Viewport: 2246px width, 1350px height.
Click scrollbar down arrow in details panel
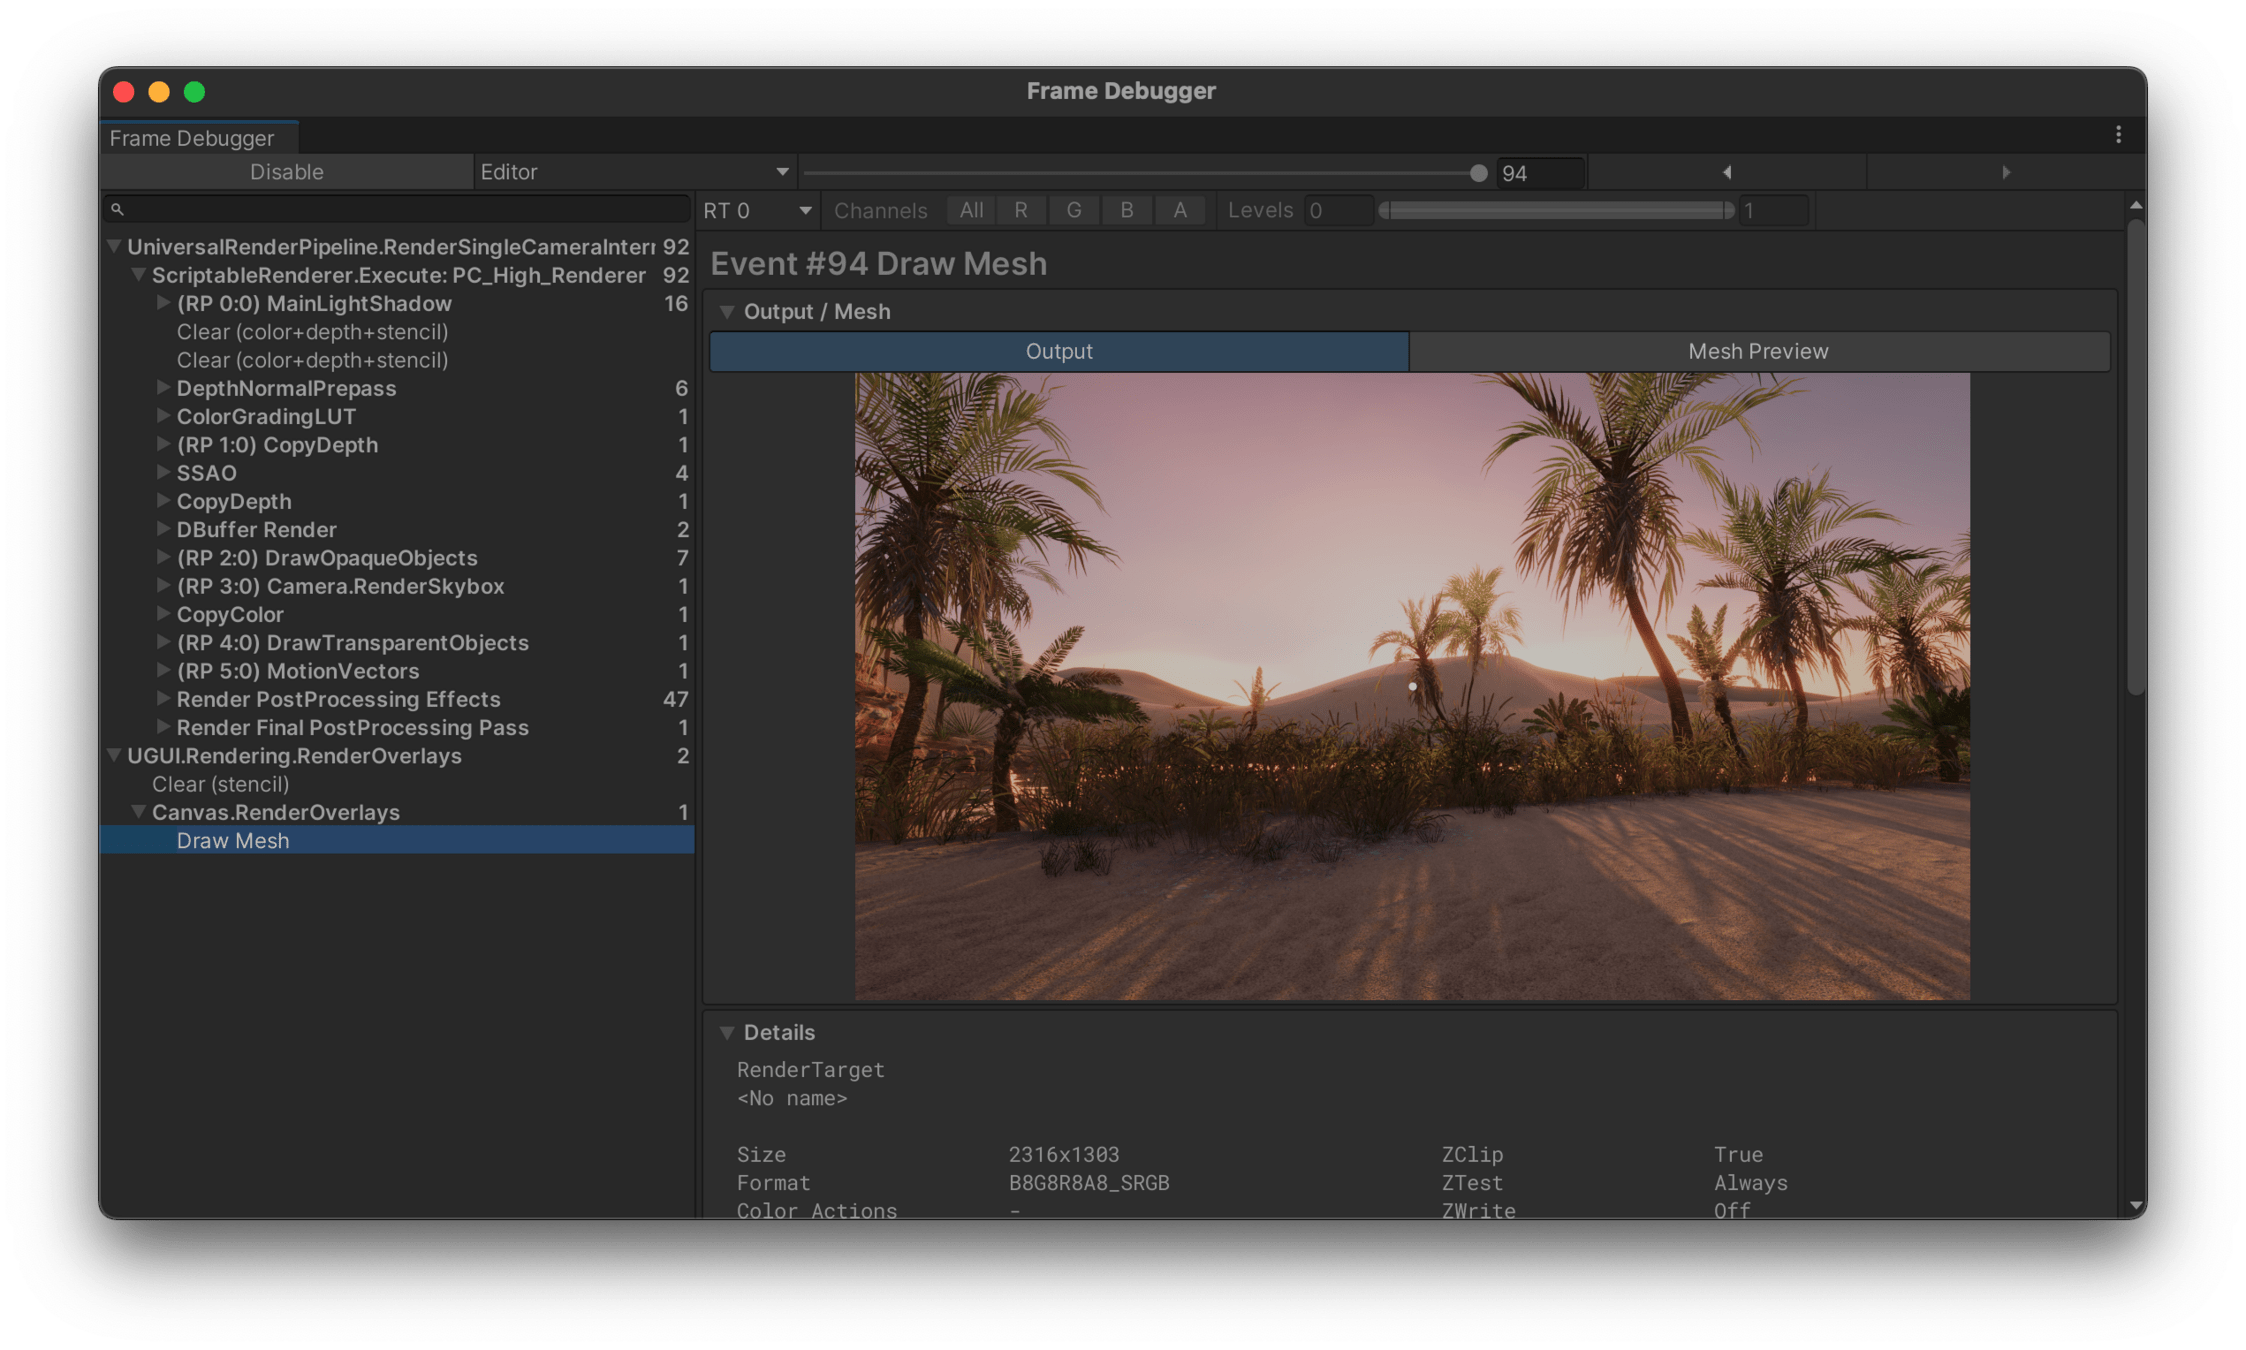coord(2136,1206)
